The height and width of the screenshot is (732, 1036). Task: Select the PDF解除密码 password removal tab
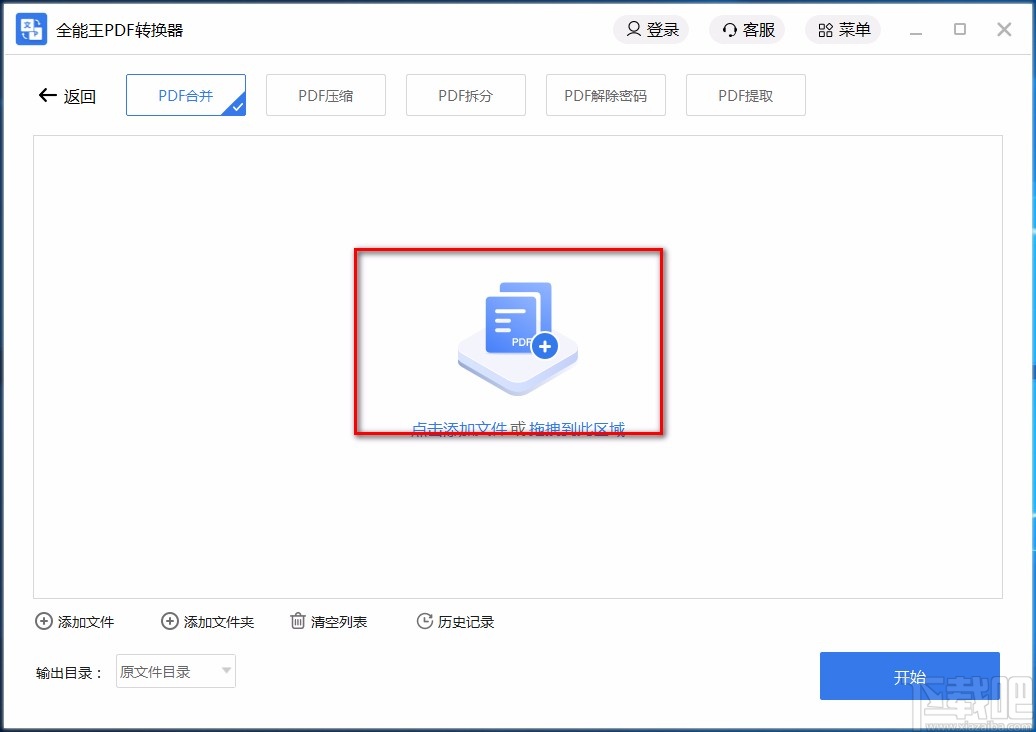tap(606, 95)
